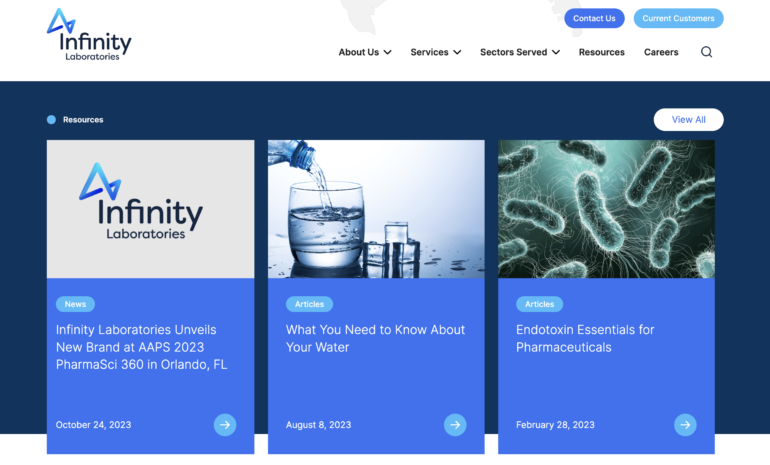Screen dimensions: 770x465
Task: Open the Infinity Laboratories logo thumbnail
Action: [150, 208]
